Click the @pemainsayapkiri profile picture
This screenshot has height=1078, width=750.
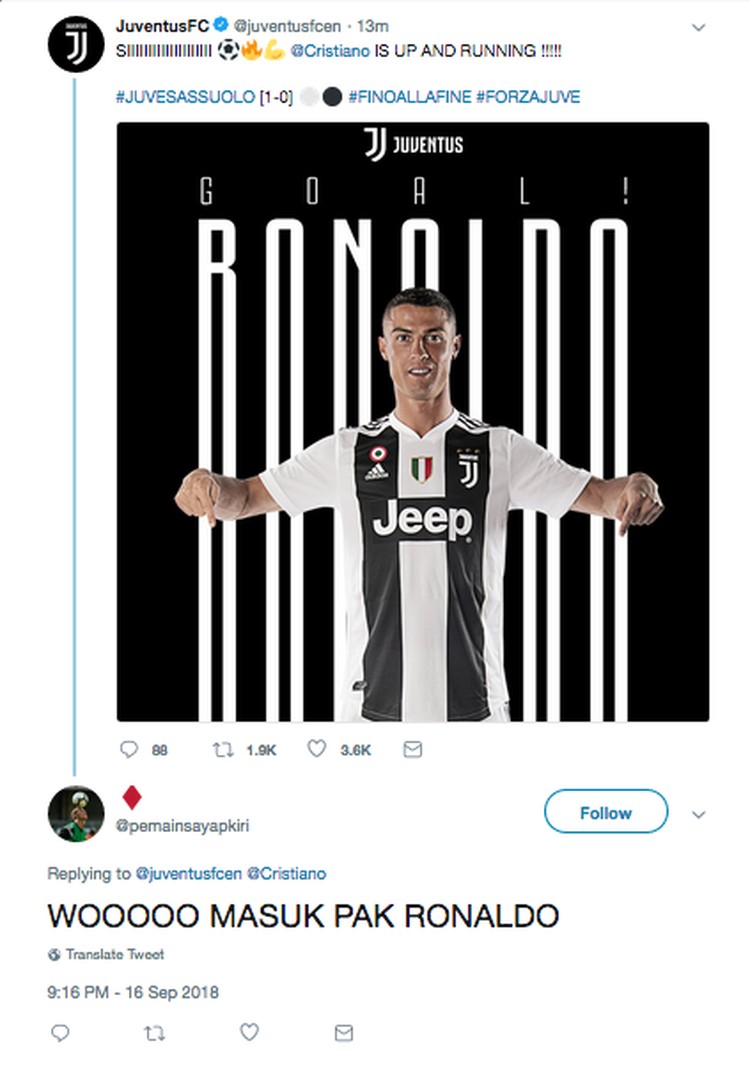pyautogui.click(x=76, y=813)
